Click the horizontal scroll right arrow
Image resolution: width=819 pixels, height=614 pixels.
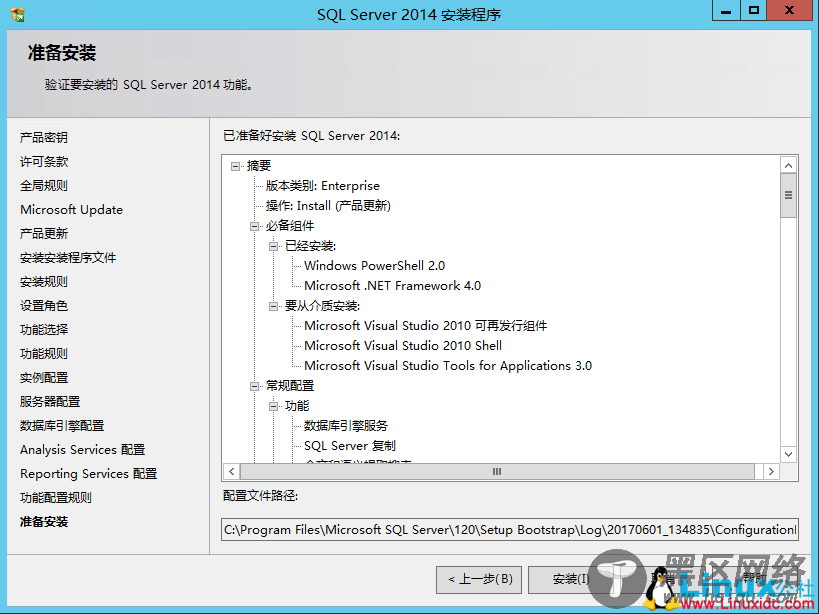pyautogui.click(x=771, y=471)
